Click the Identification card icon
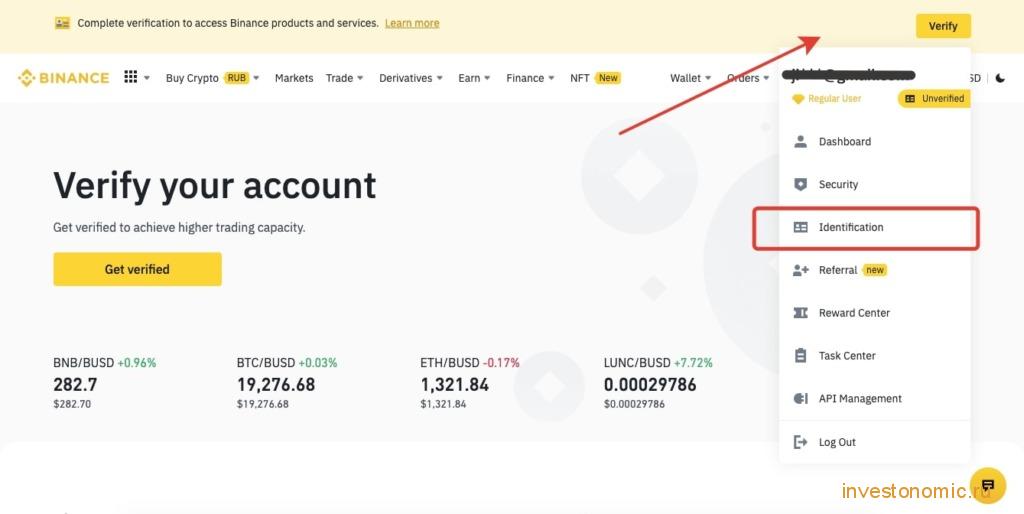1024x514 pixels. [800, 227]
